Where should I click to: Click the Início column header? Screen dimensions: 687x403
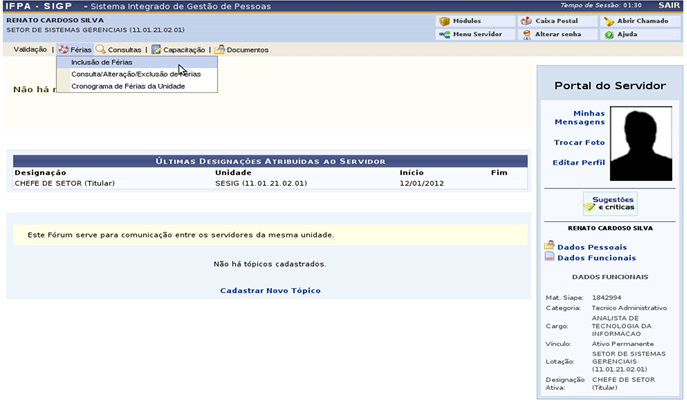(x=411, y=173)
